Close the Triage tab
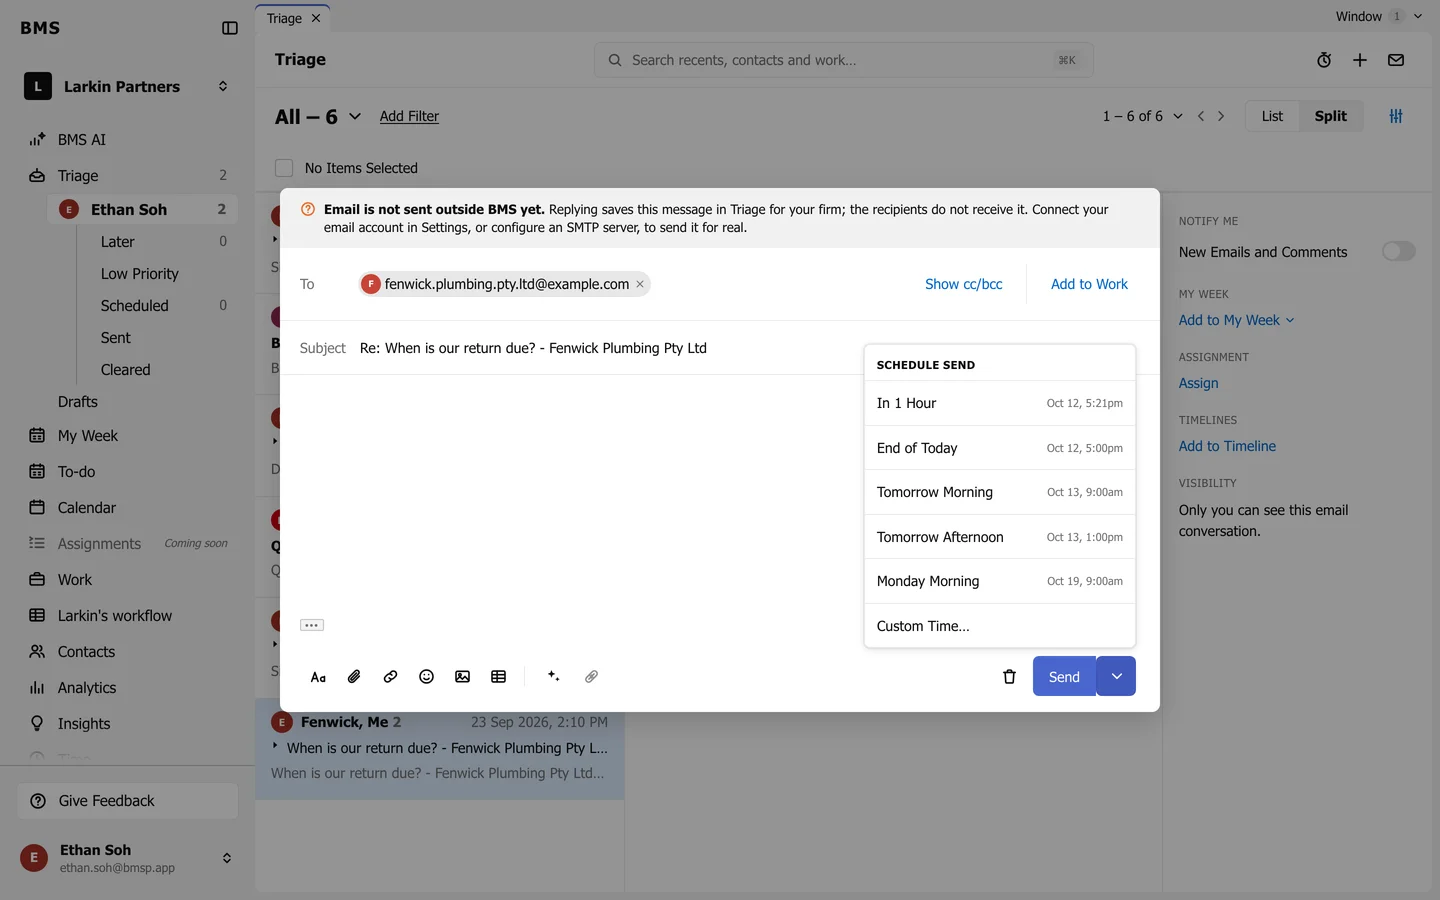This screenshot has width=1440, height=900. tap(316, 18)
